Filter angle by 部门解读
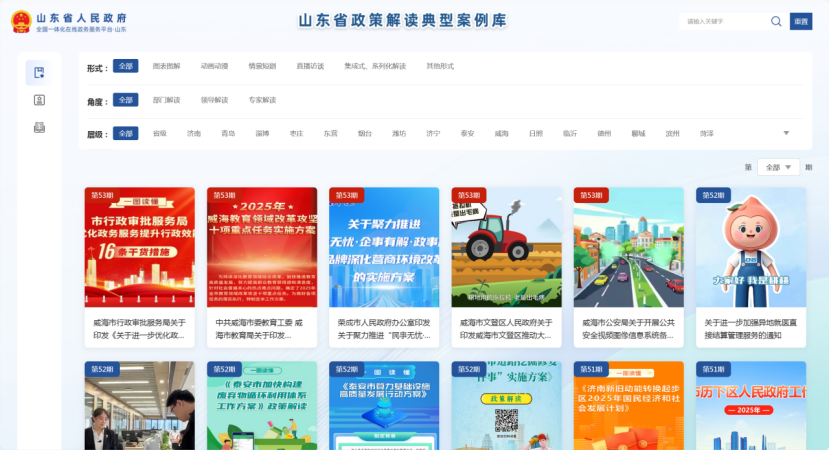The width and height of the screenshot is (829, 450). click(x=167, y=100)
